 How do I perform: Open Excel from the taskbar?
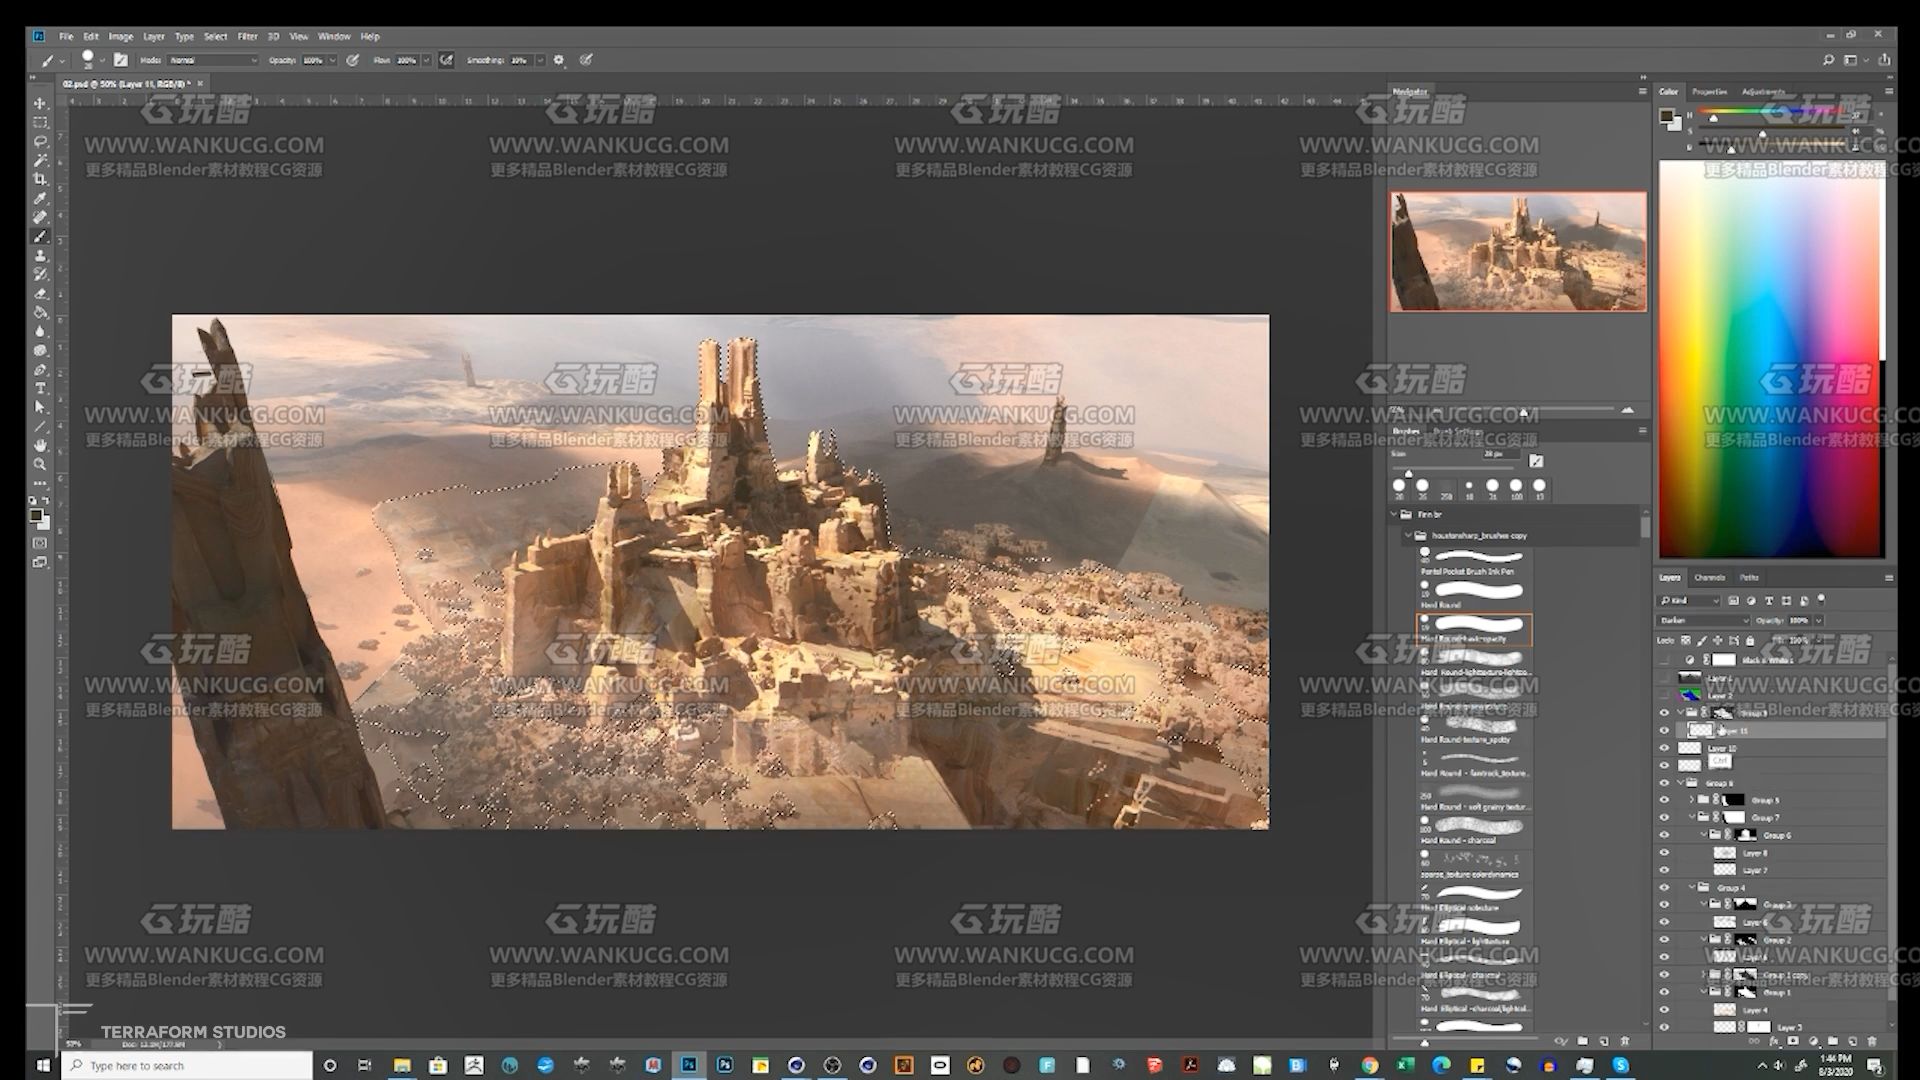(1405, 1065)
